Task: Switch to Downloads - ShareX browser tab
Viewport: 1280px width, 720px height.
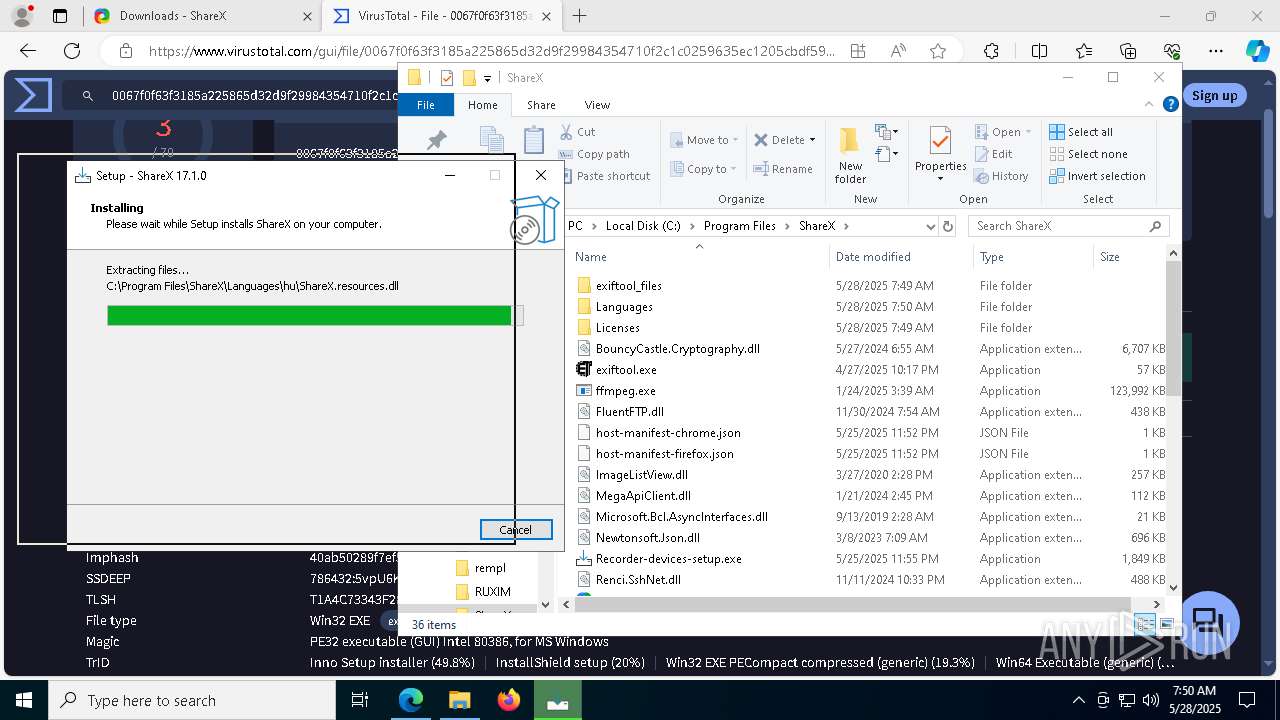Action: click(203, 16)
